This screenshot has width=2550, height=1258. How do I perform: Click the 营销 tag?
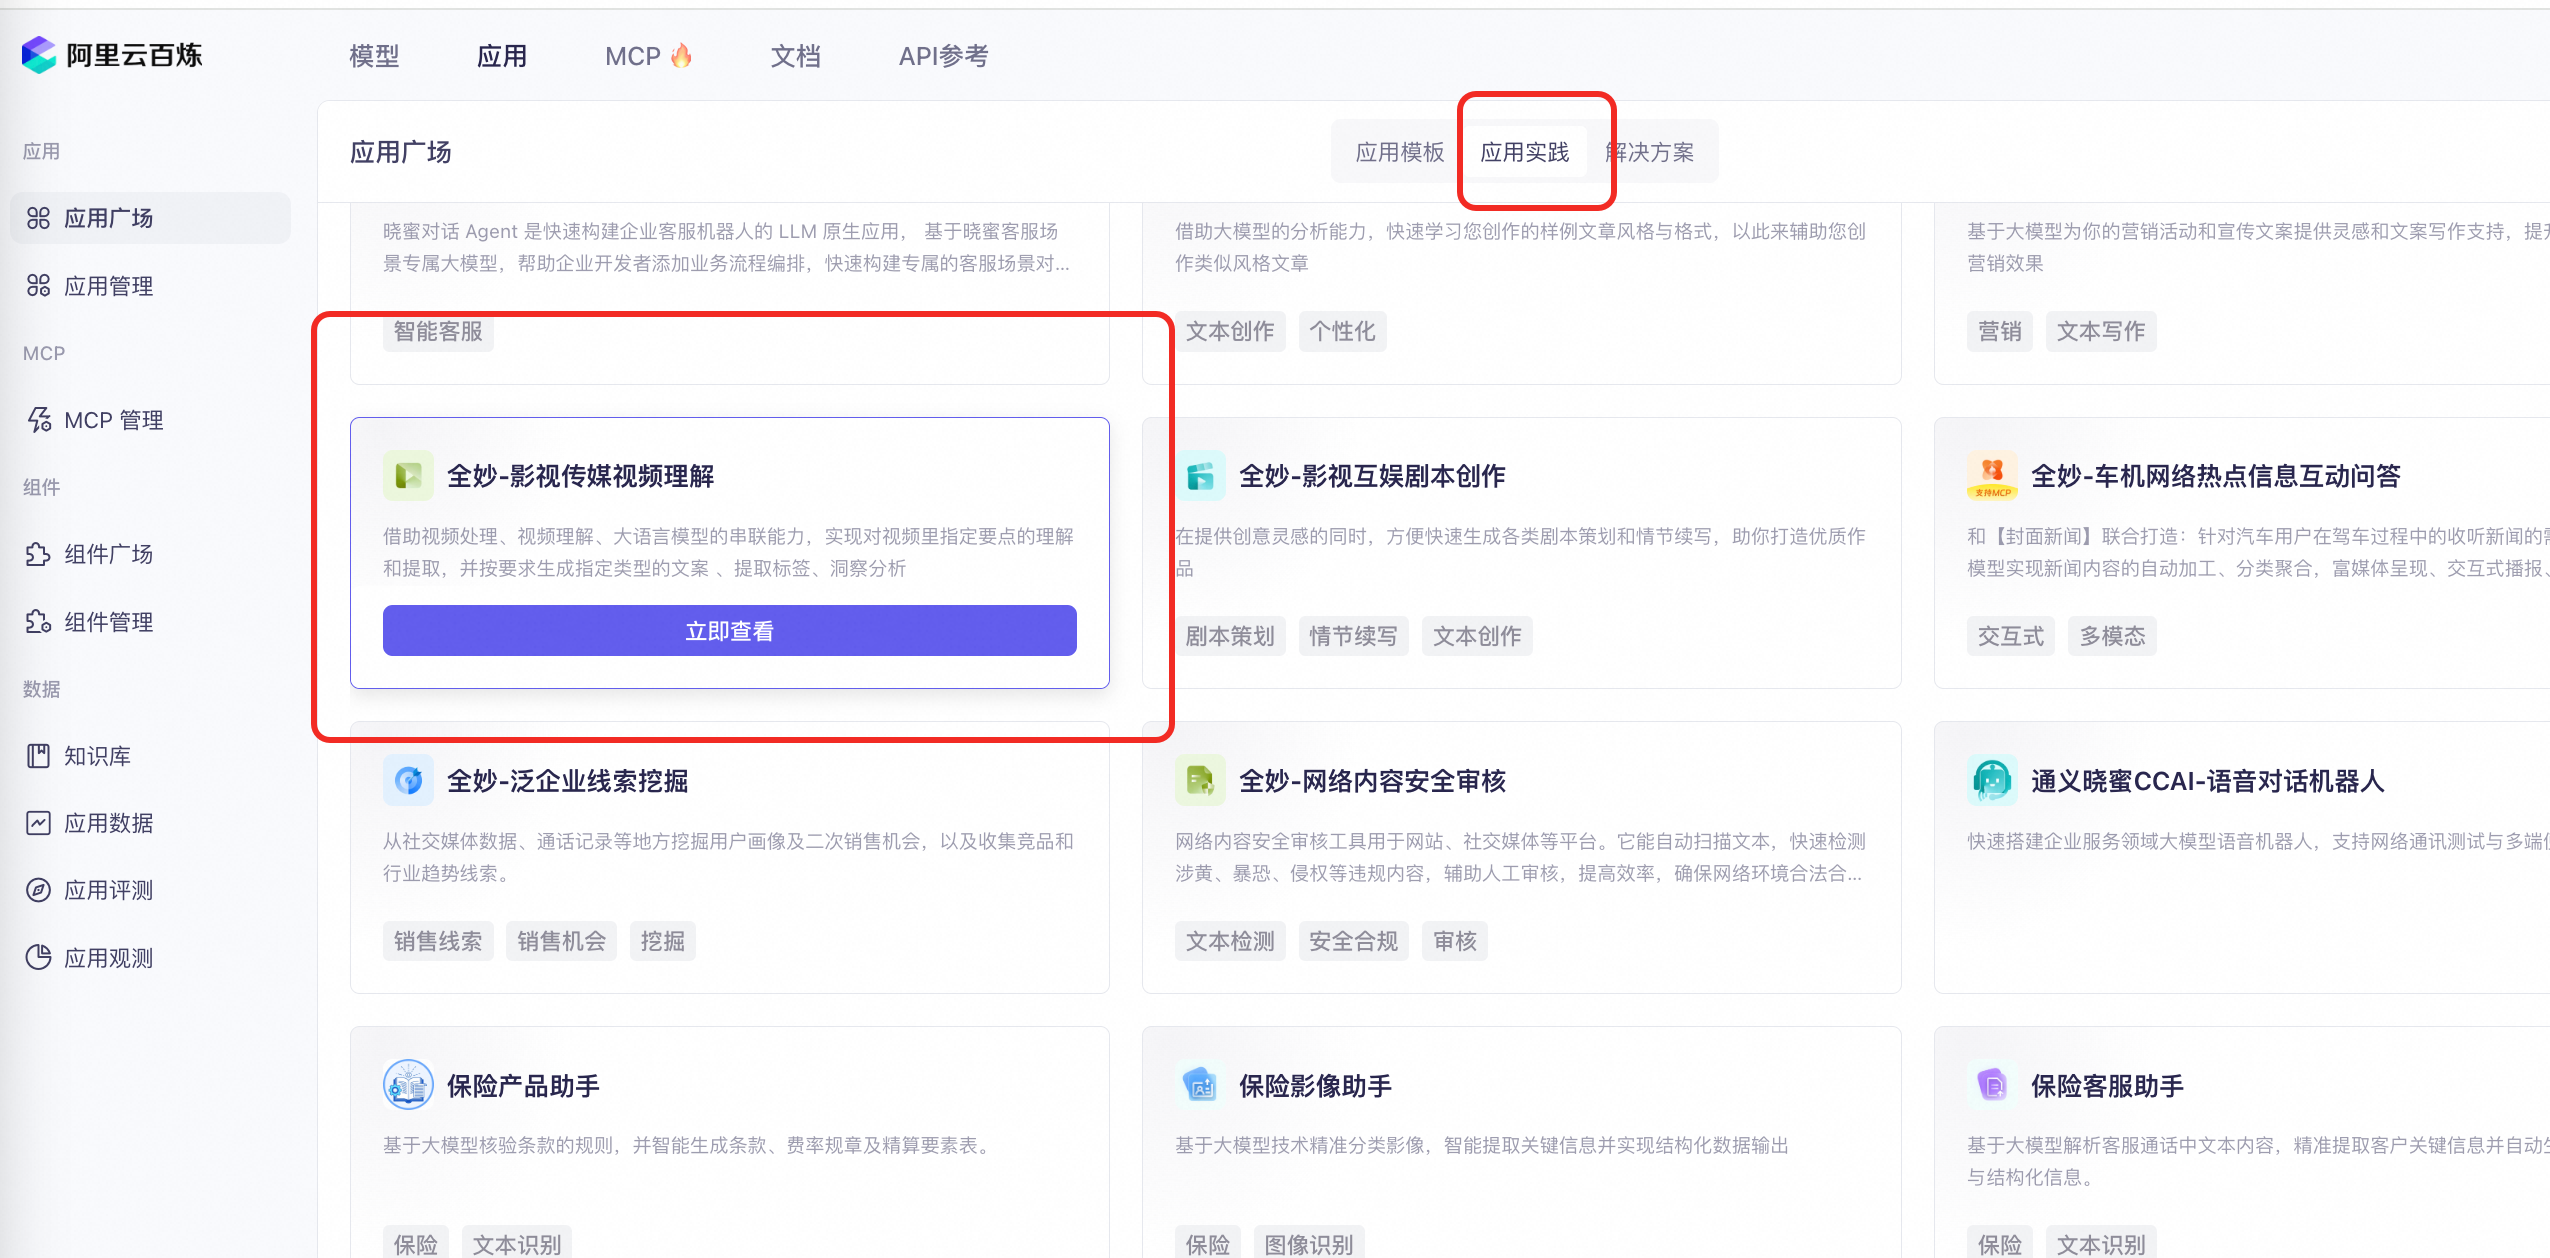2000,331
